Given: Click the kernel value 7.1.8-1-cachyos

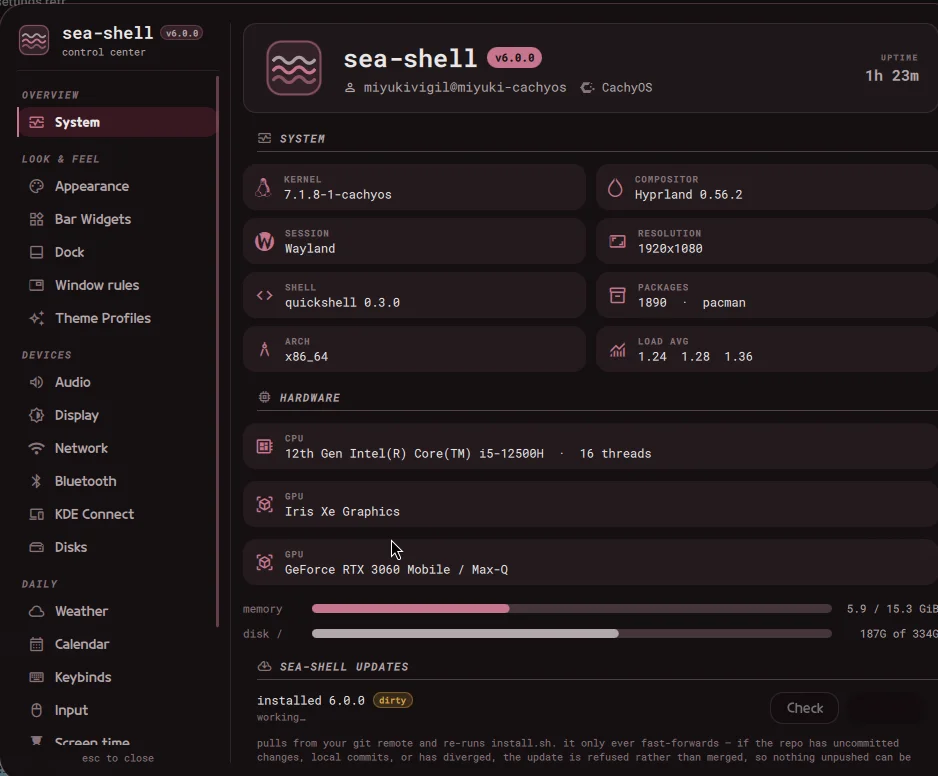Looking at the screenshot, I should [x=337, y=194].
